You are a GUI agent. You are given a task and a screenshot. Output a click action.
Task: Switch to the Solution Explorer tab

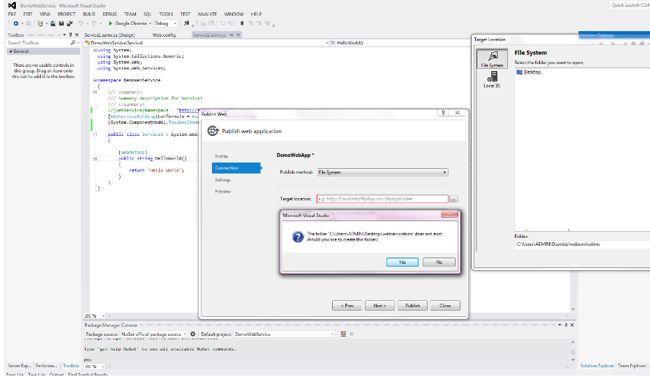click(x=597, y=366)
